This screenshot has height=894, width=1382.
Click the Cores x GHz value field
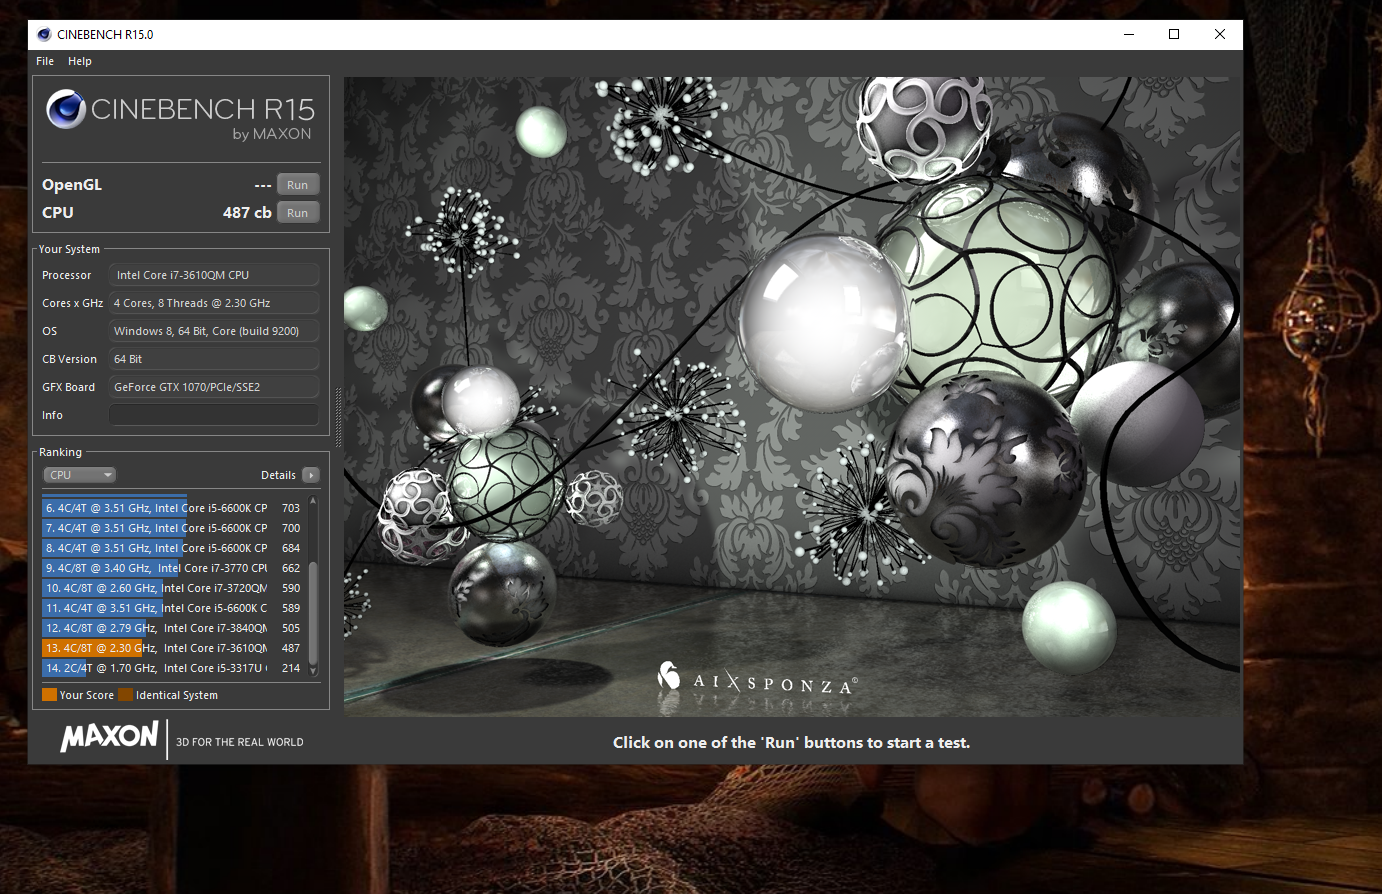pos(214,303)
